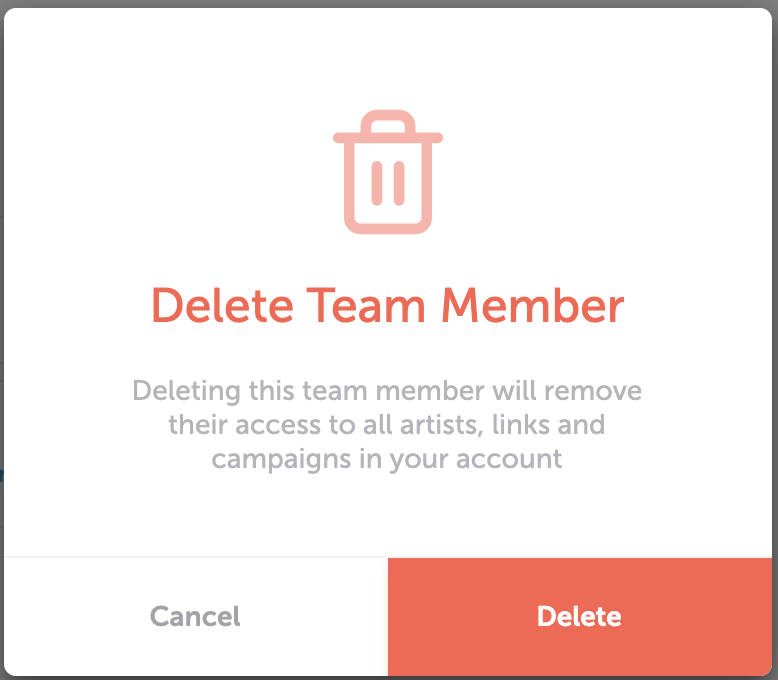Image resolution: width=778 pixels, height=680 pixels.
Task: Click the 'their access to all artists' line
Action: [325, 425]
